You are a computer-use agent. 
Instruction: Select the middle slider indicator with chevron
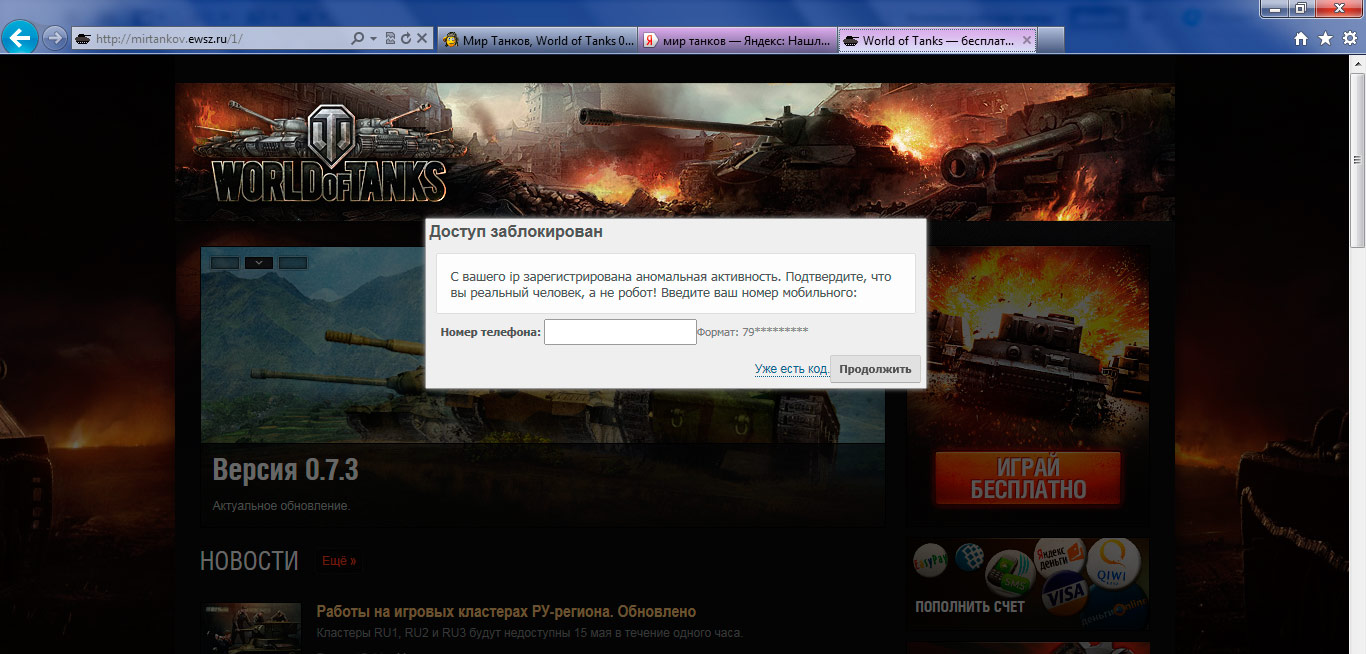258,263
